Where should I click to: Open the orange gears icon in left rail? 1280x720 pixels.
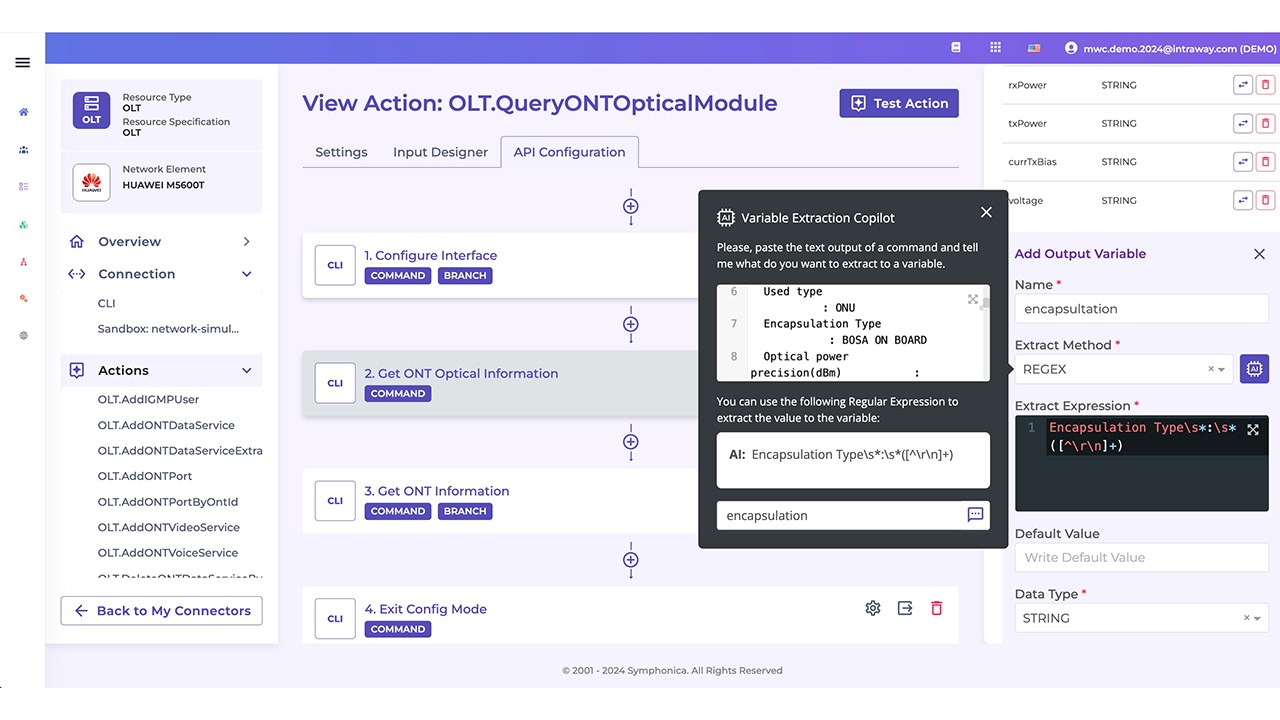tap(24, 299)
